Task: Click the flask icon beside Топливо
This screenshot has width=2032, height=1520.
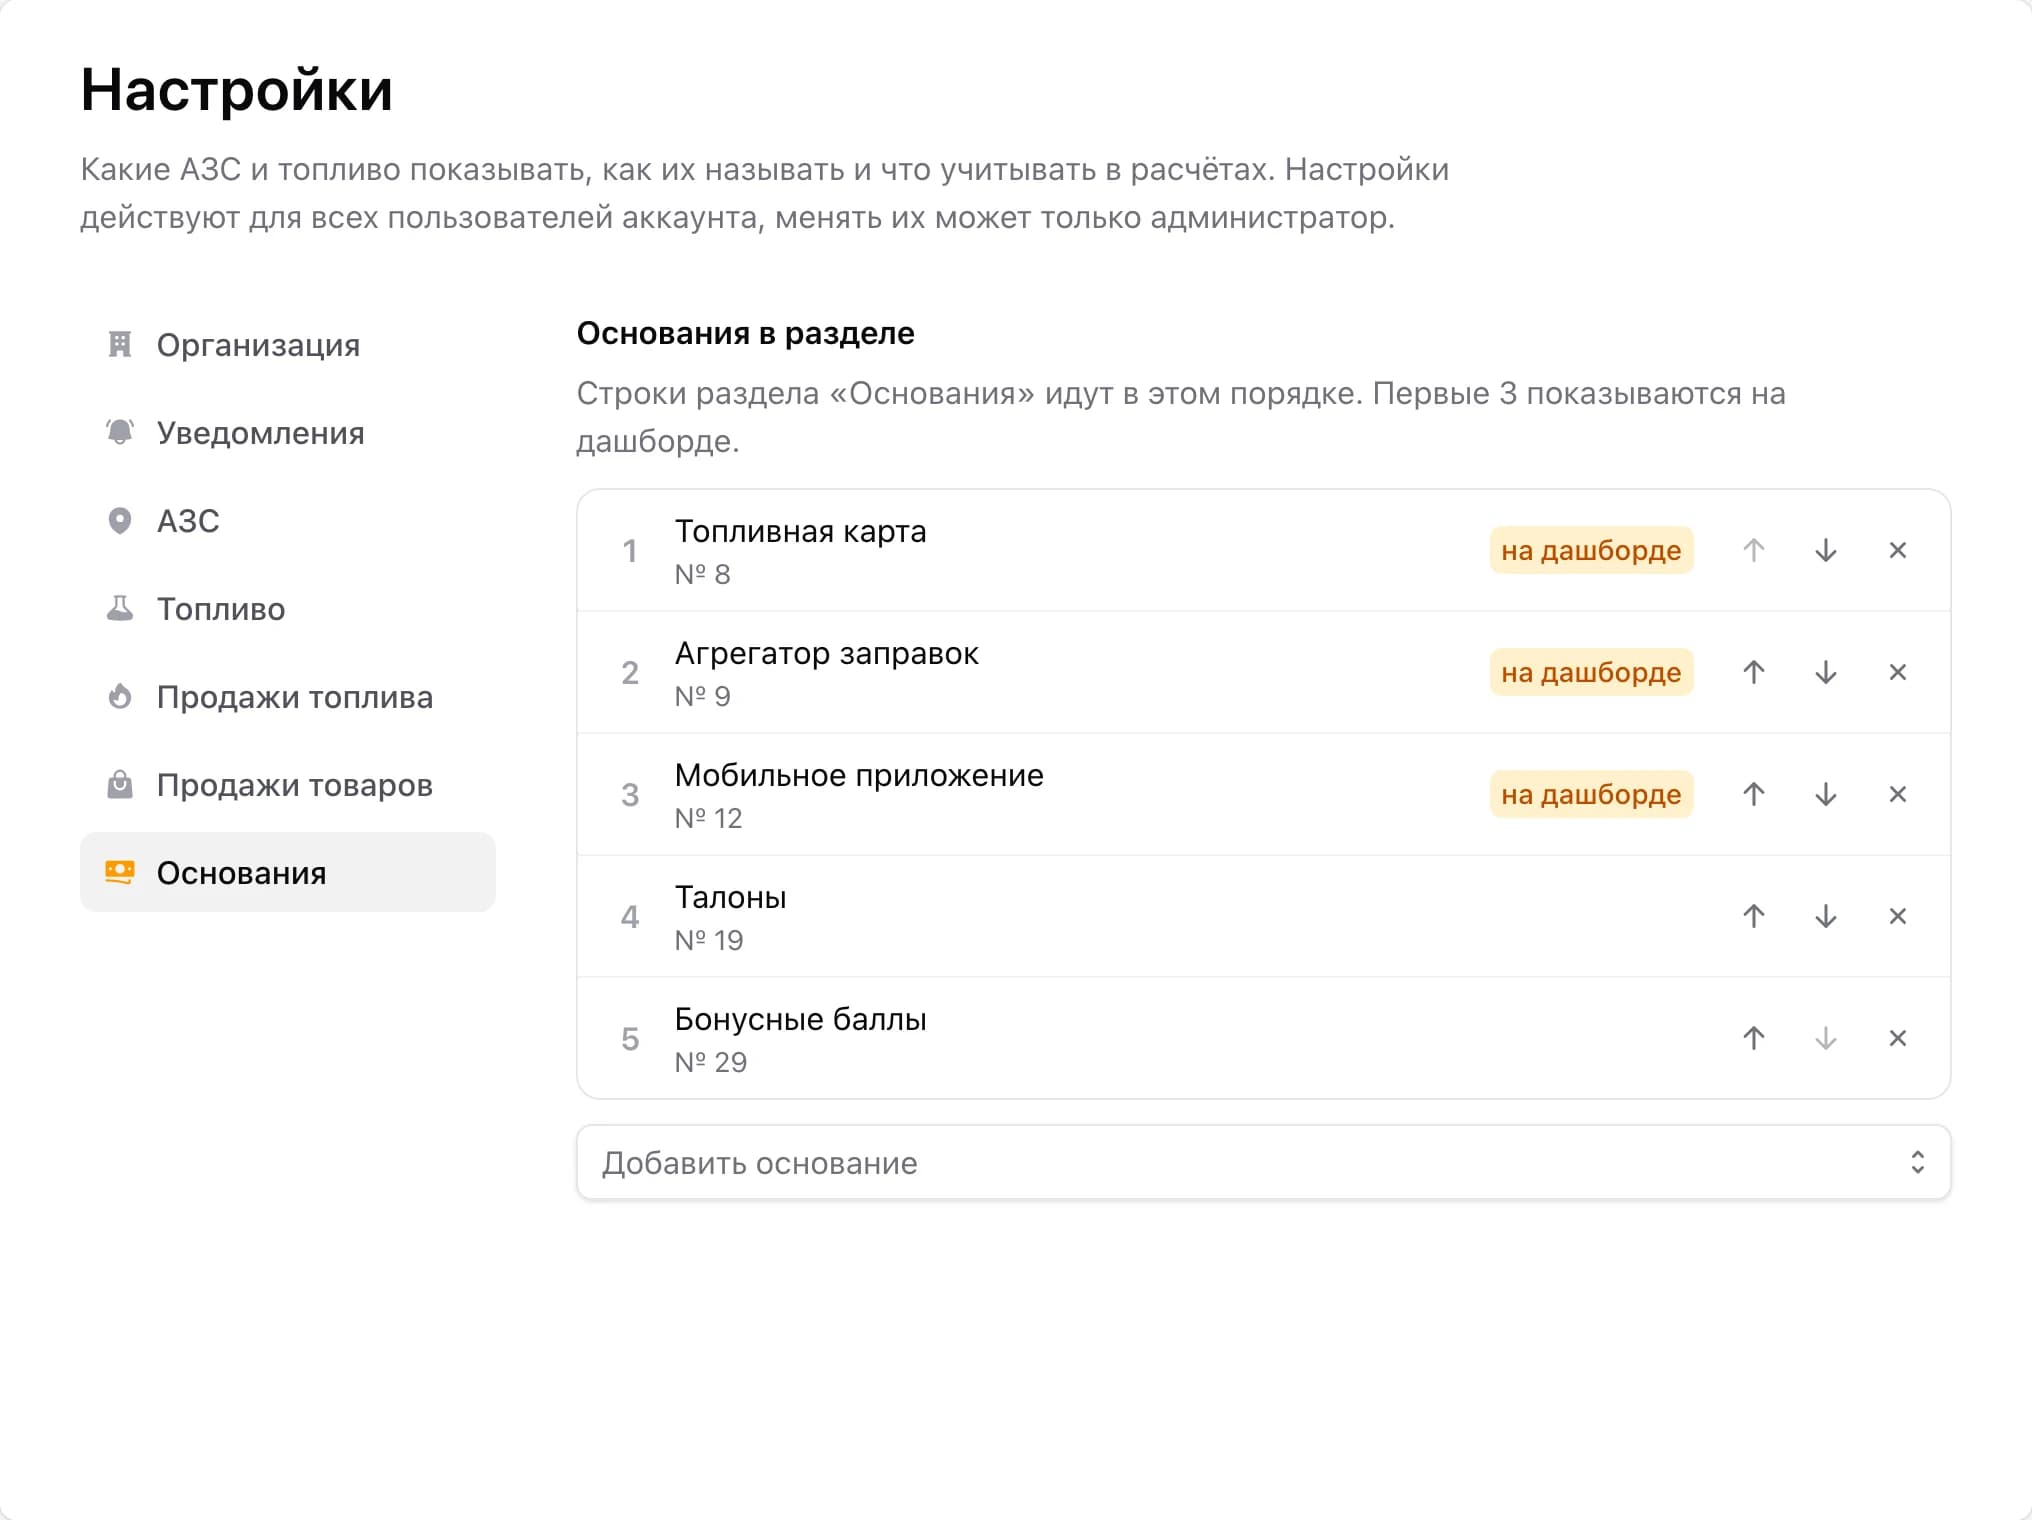Action: point(120,608)
